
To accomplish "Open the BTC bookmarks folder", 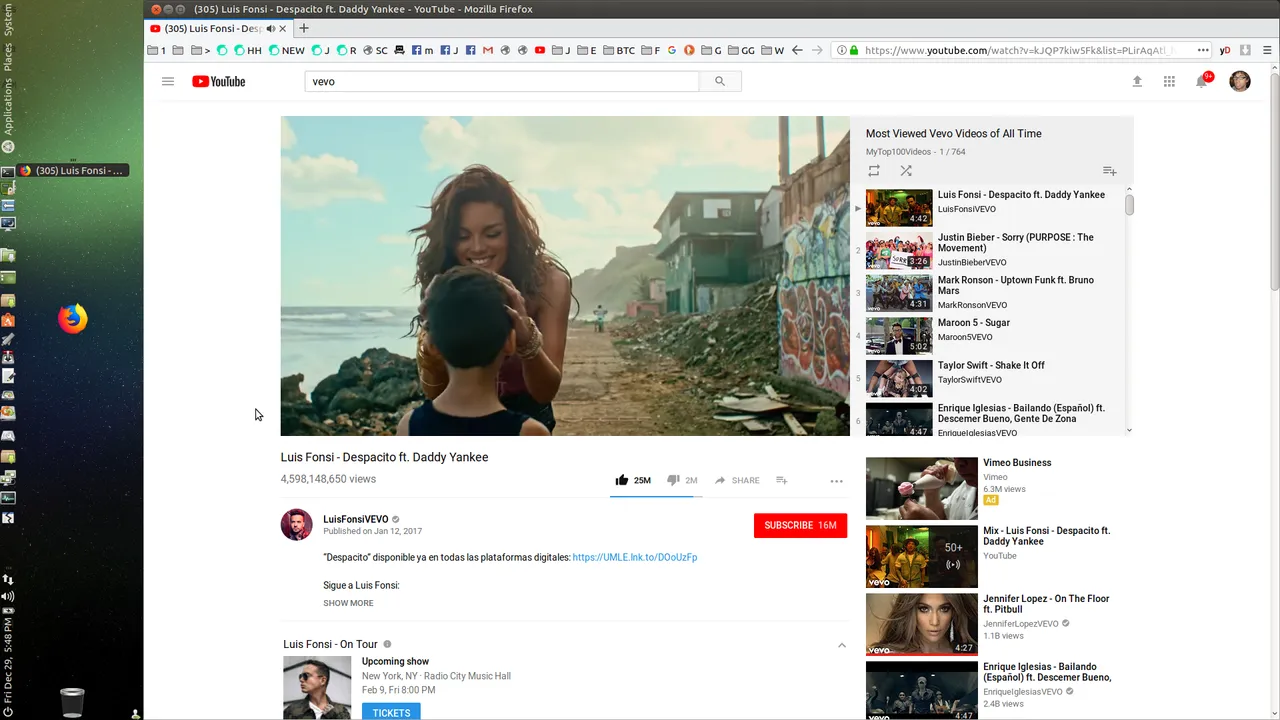I will [x=619, y=50].
